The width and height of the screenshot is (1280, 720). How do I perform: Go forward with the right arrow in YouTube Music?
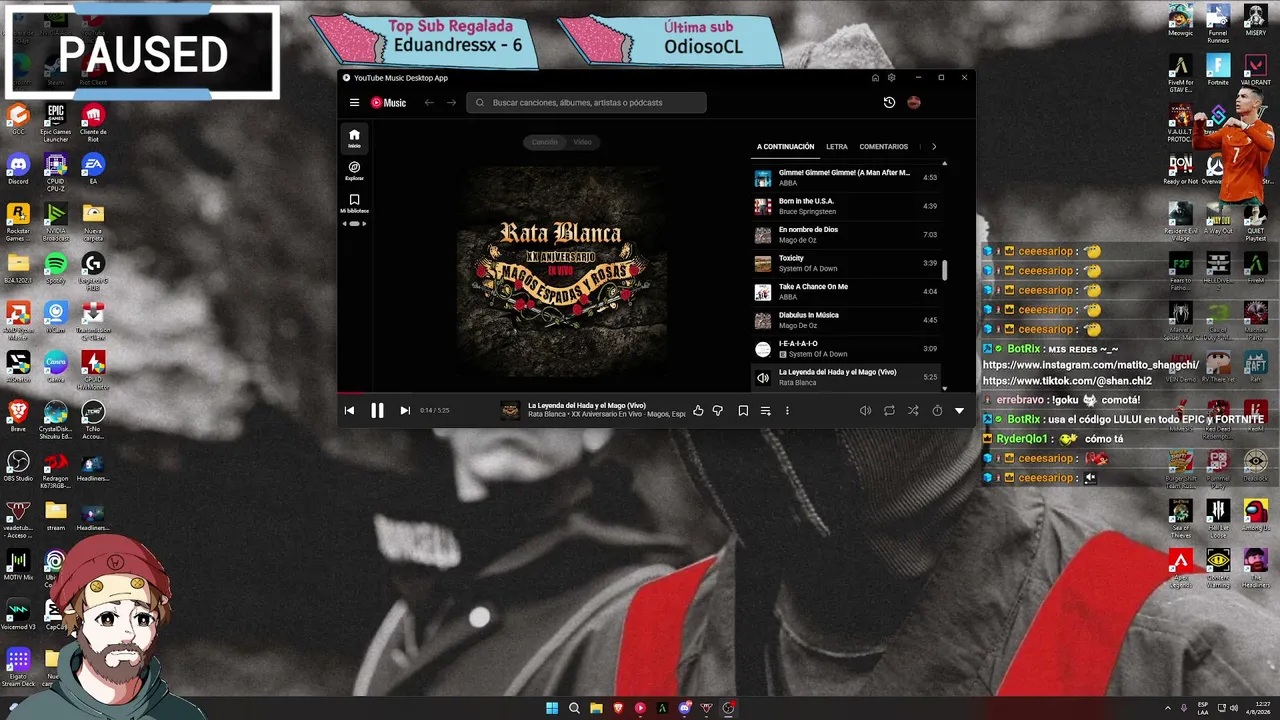tap(451, 102)
